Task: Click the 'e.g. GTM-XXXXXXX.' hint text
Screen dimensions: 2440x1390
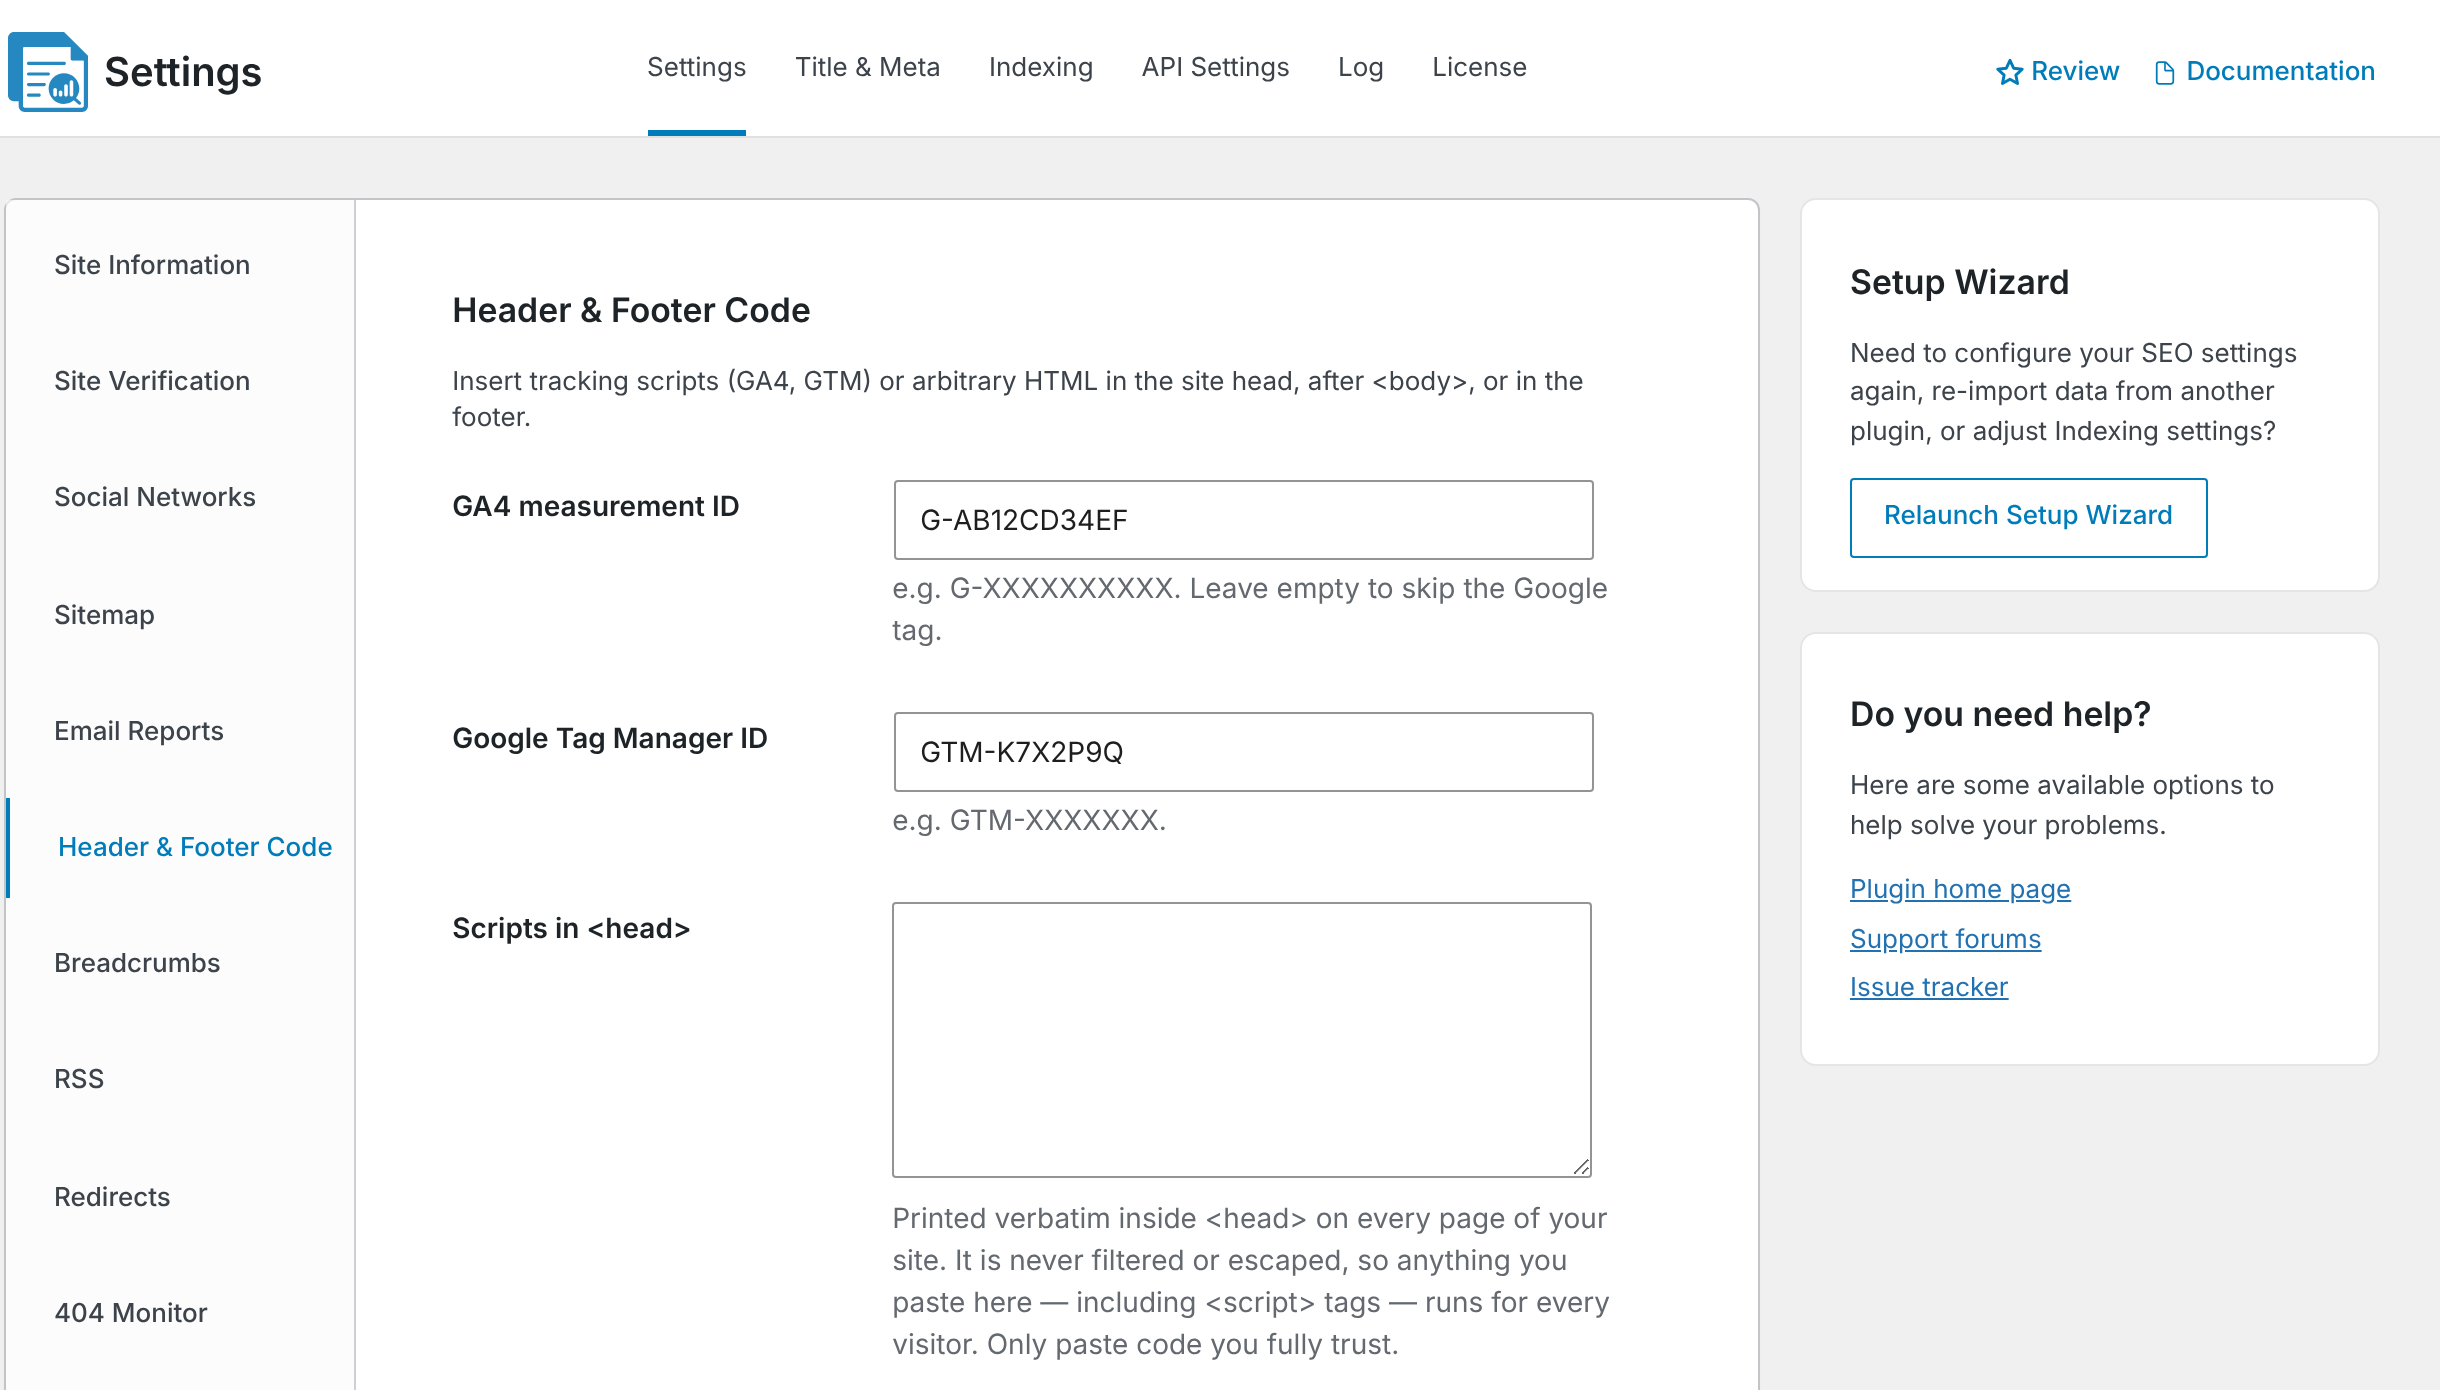Action: point(1029,820)
